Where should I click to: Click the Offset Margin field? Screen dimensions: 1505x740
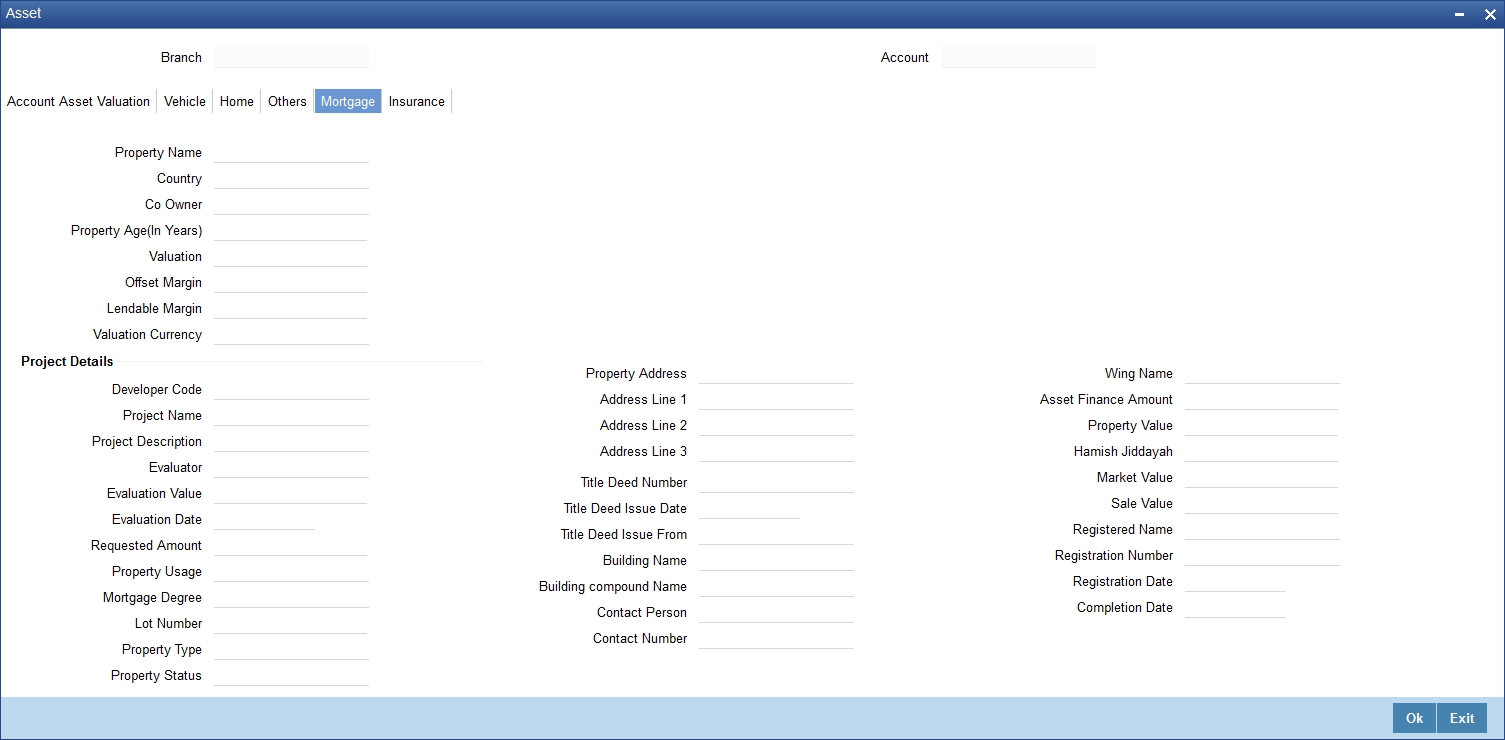coord(290,282)
